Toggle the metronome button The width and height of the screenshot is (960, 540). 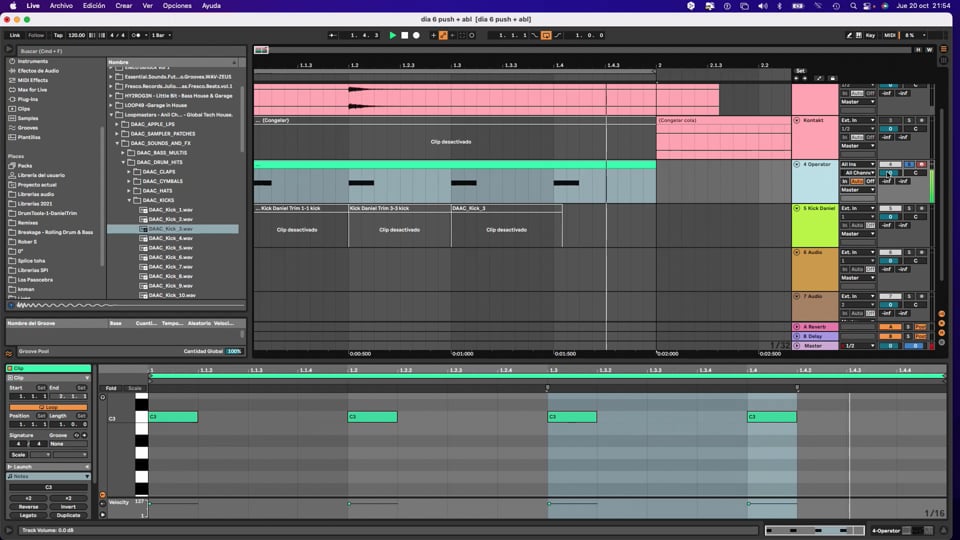(137, 36)
